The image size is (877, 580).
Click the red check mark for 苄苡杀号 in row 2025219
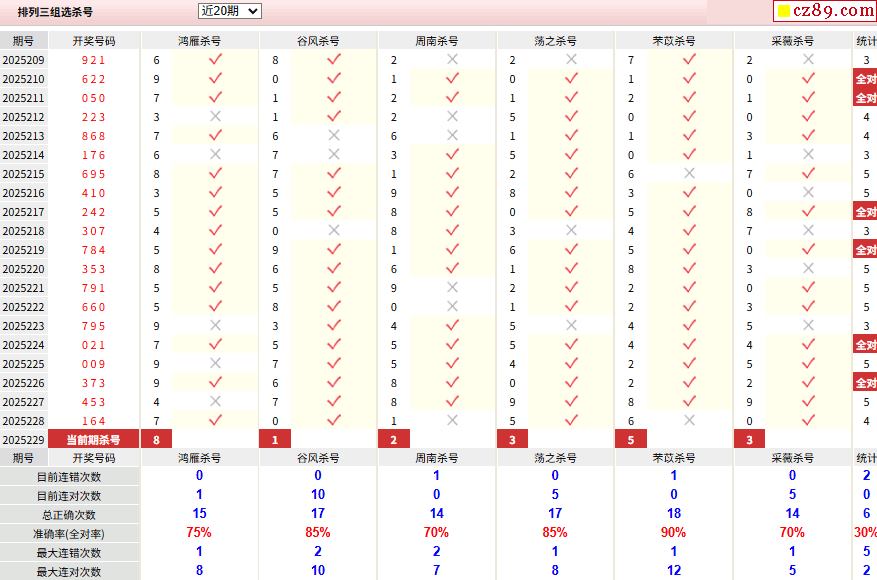(689, 249)
